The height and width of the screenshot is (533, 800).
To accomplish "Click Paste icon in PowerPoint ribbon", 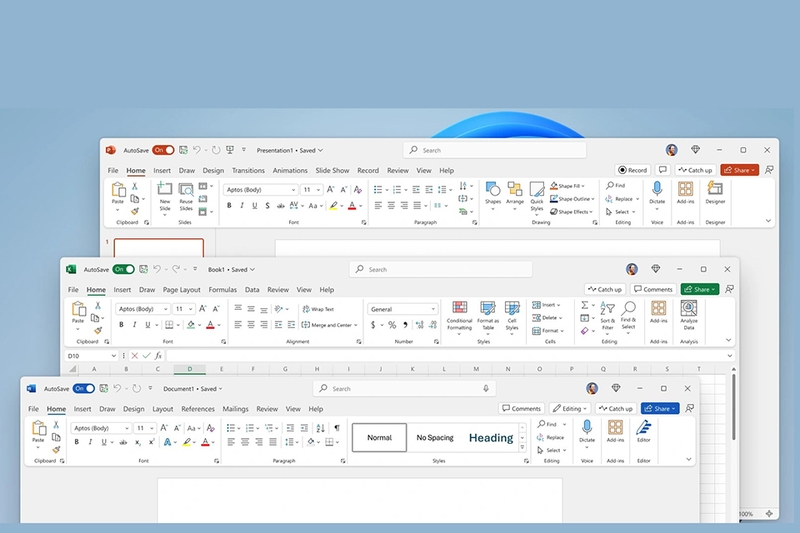I will point(118,190).
